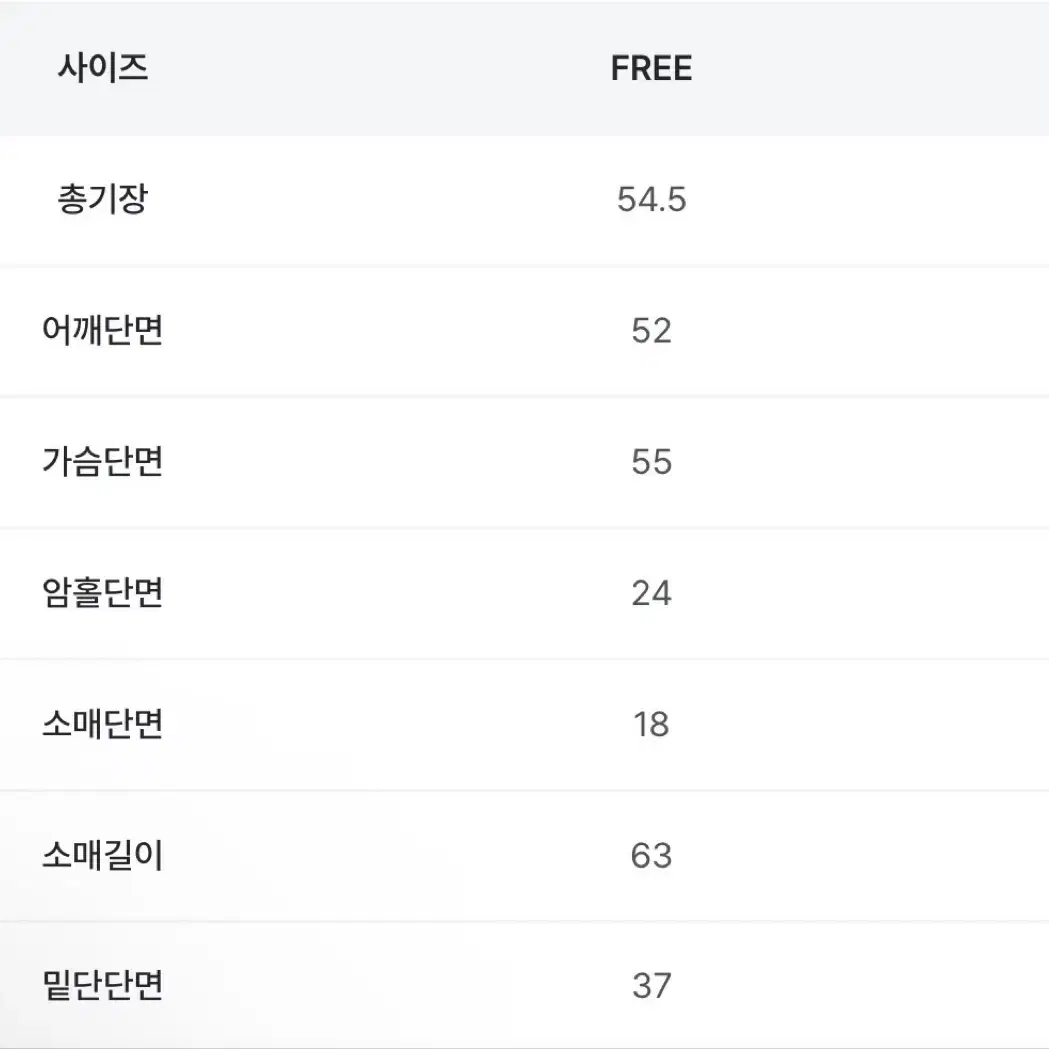Click the 사이즈 header label
The width and height of the screenshot is (1049, 1049).
[102, 68]
